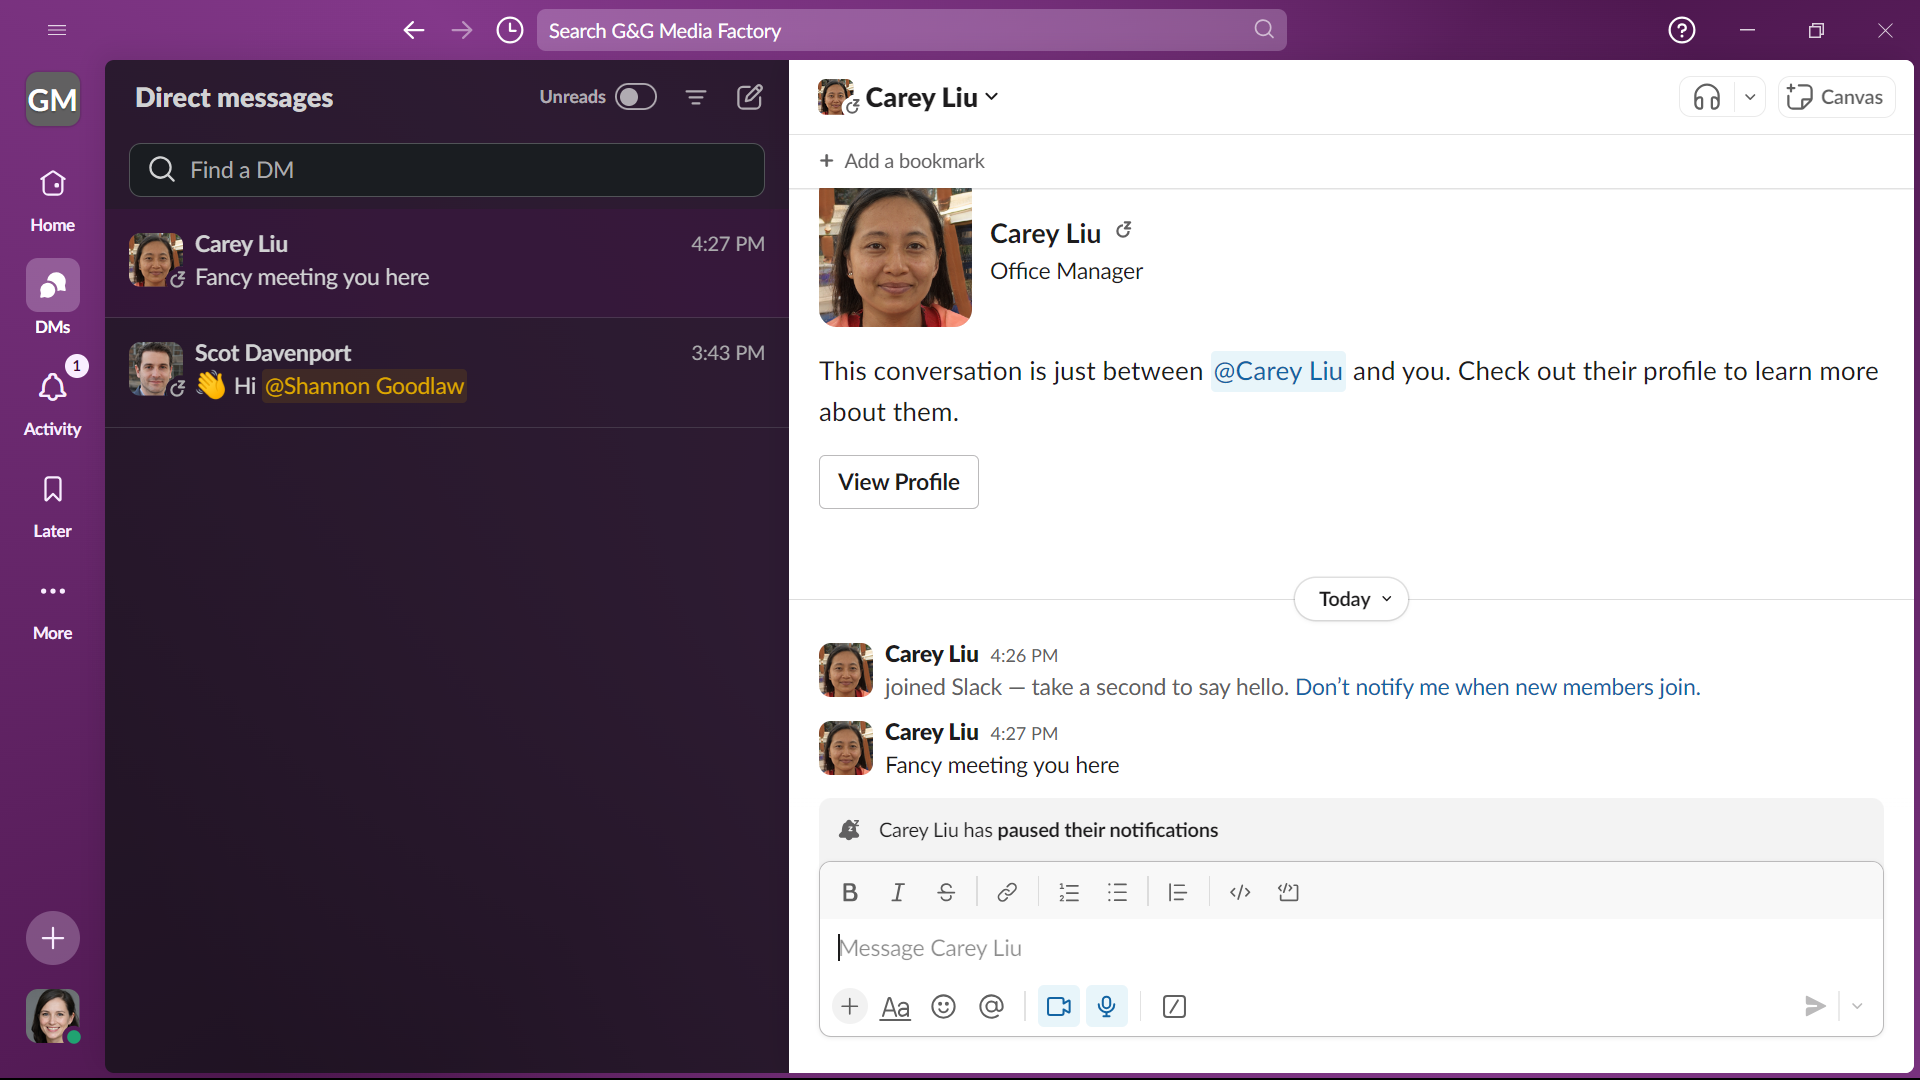Open Activity notifications
The height and width of the screenshot is (1080, 1920).
(x=52, y=398)
